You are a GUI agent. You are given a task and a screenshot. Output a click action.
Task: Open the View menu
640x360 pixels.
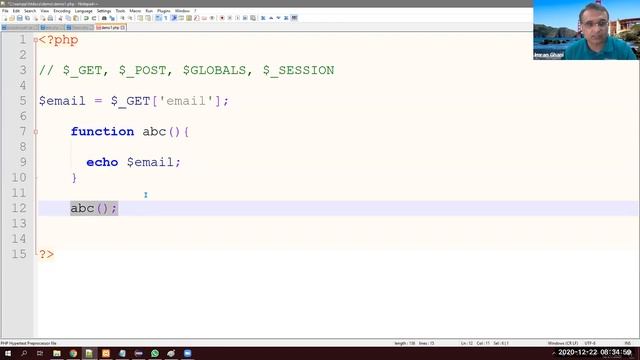point(44,11)
